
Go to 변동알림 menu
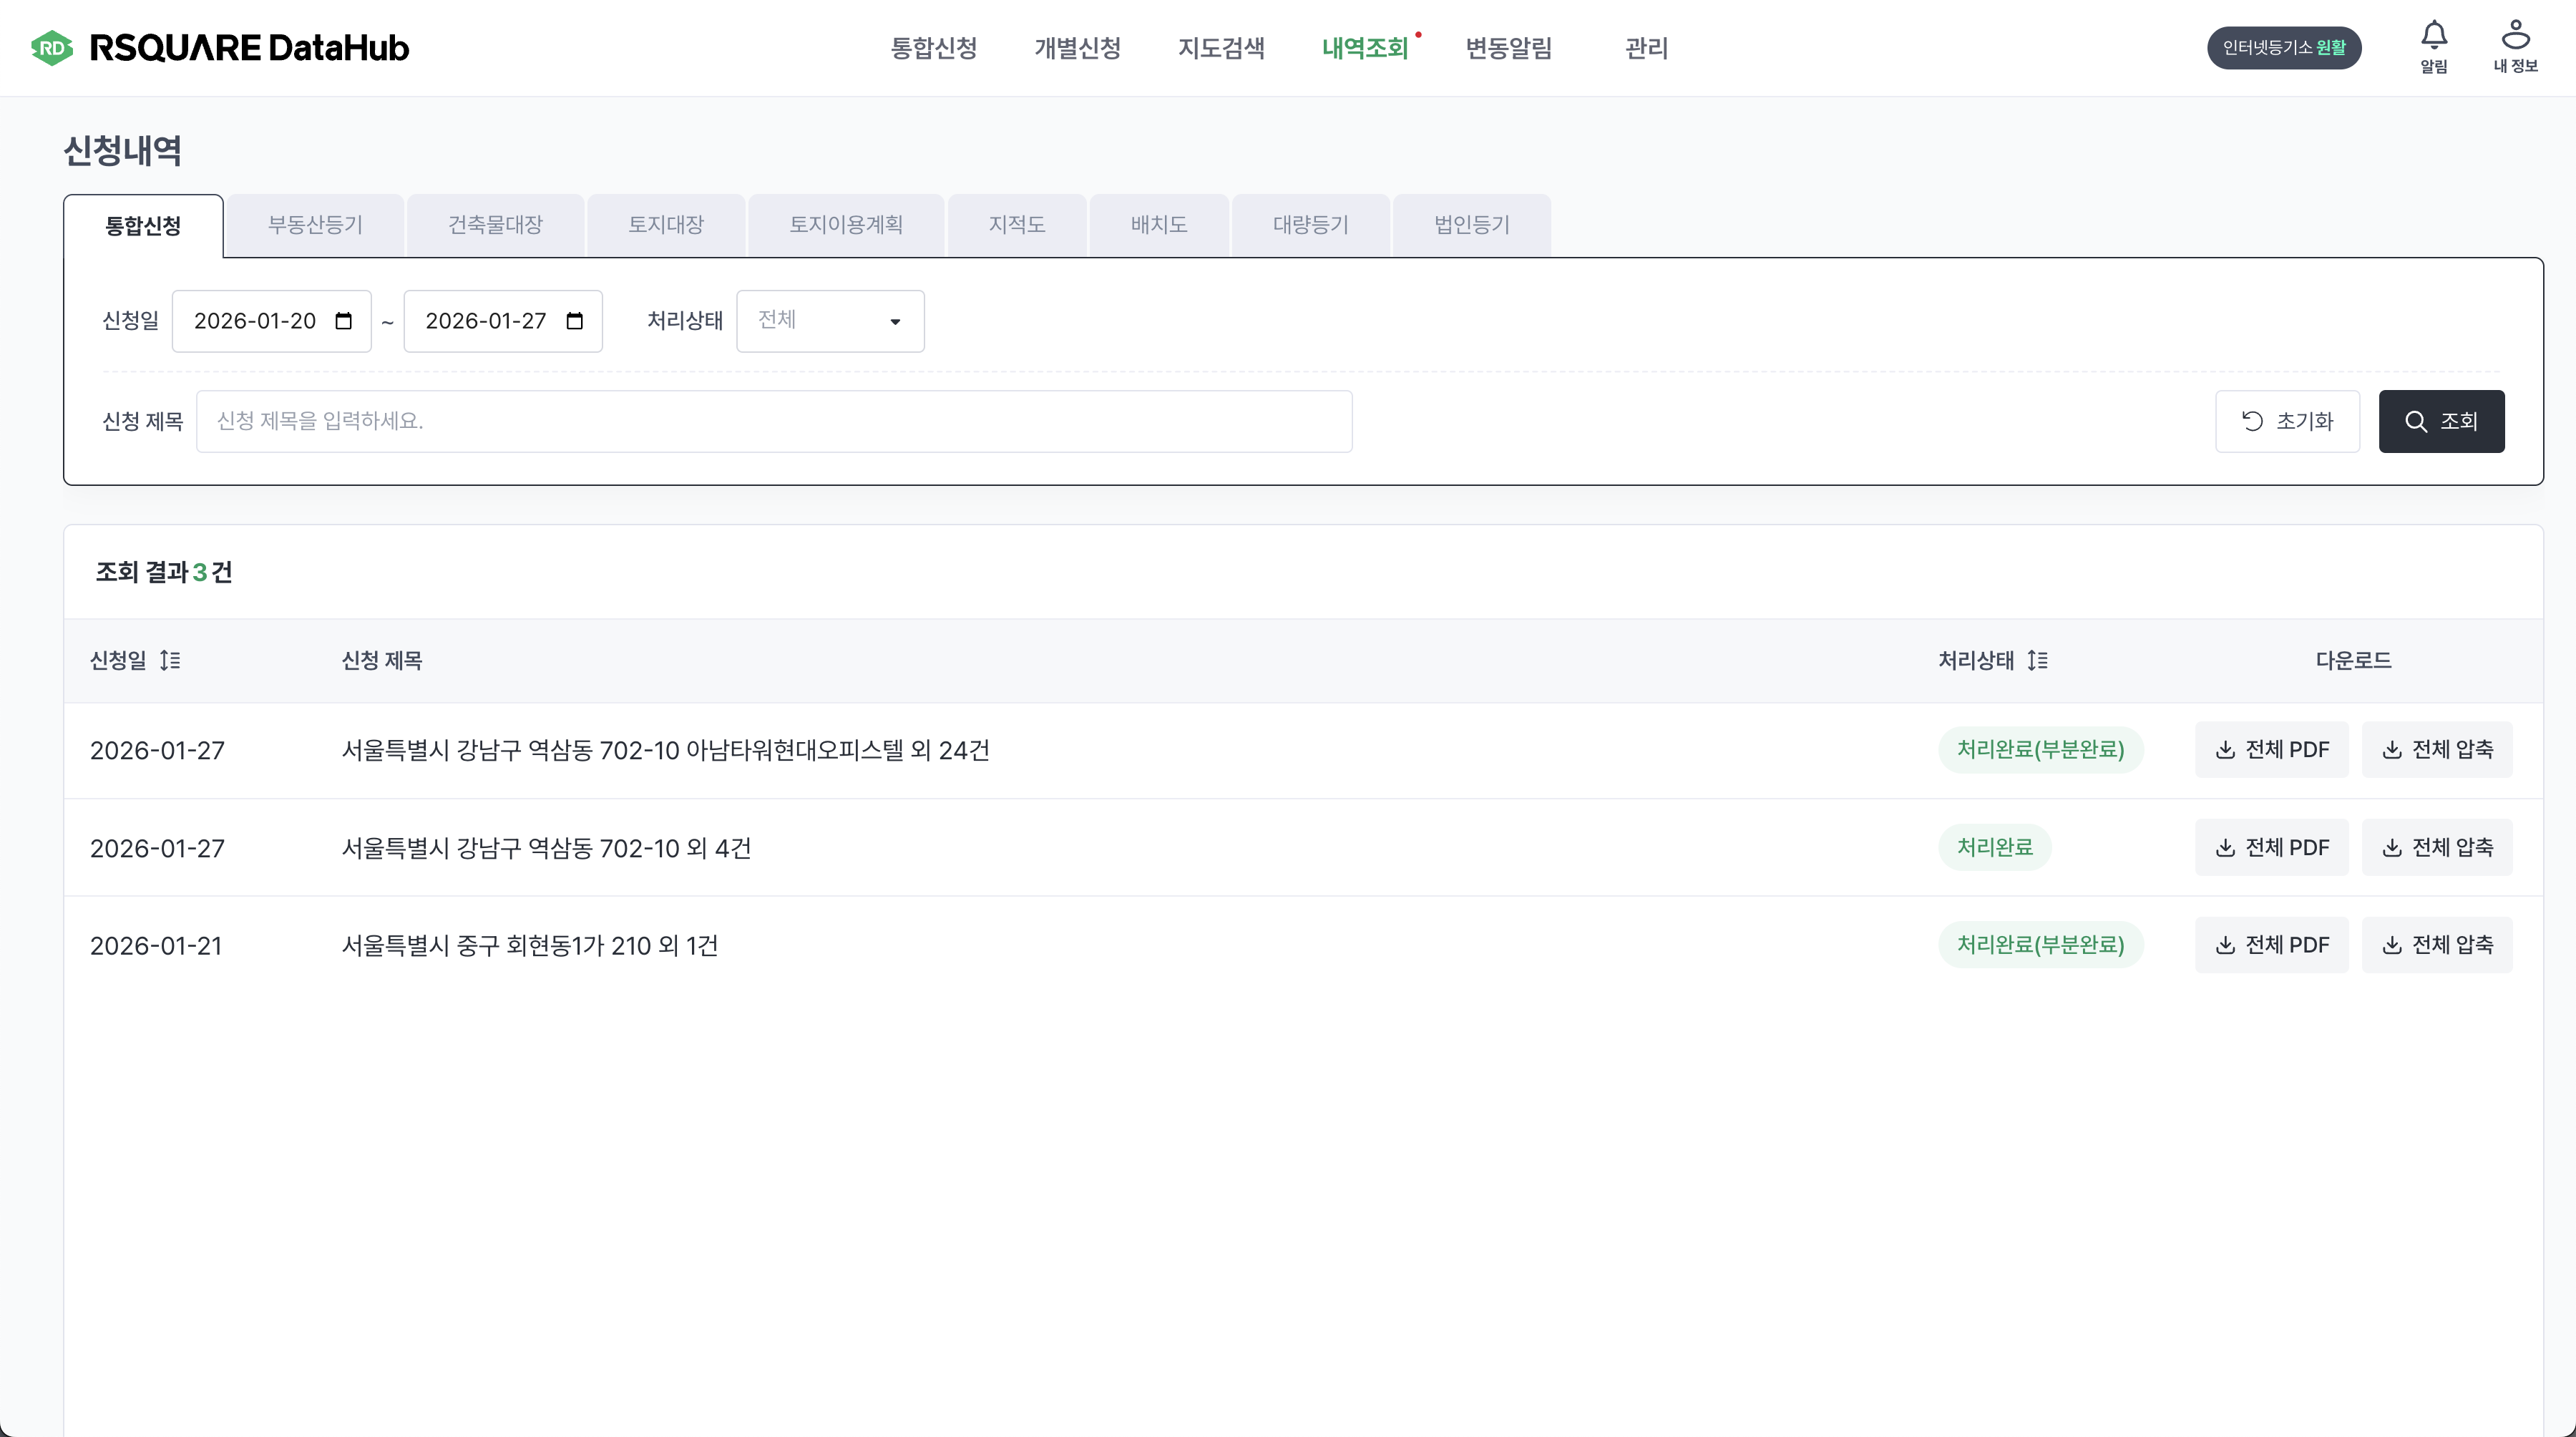(1508, 48)
